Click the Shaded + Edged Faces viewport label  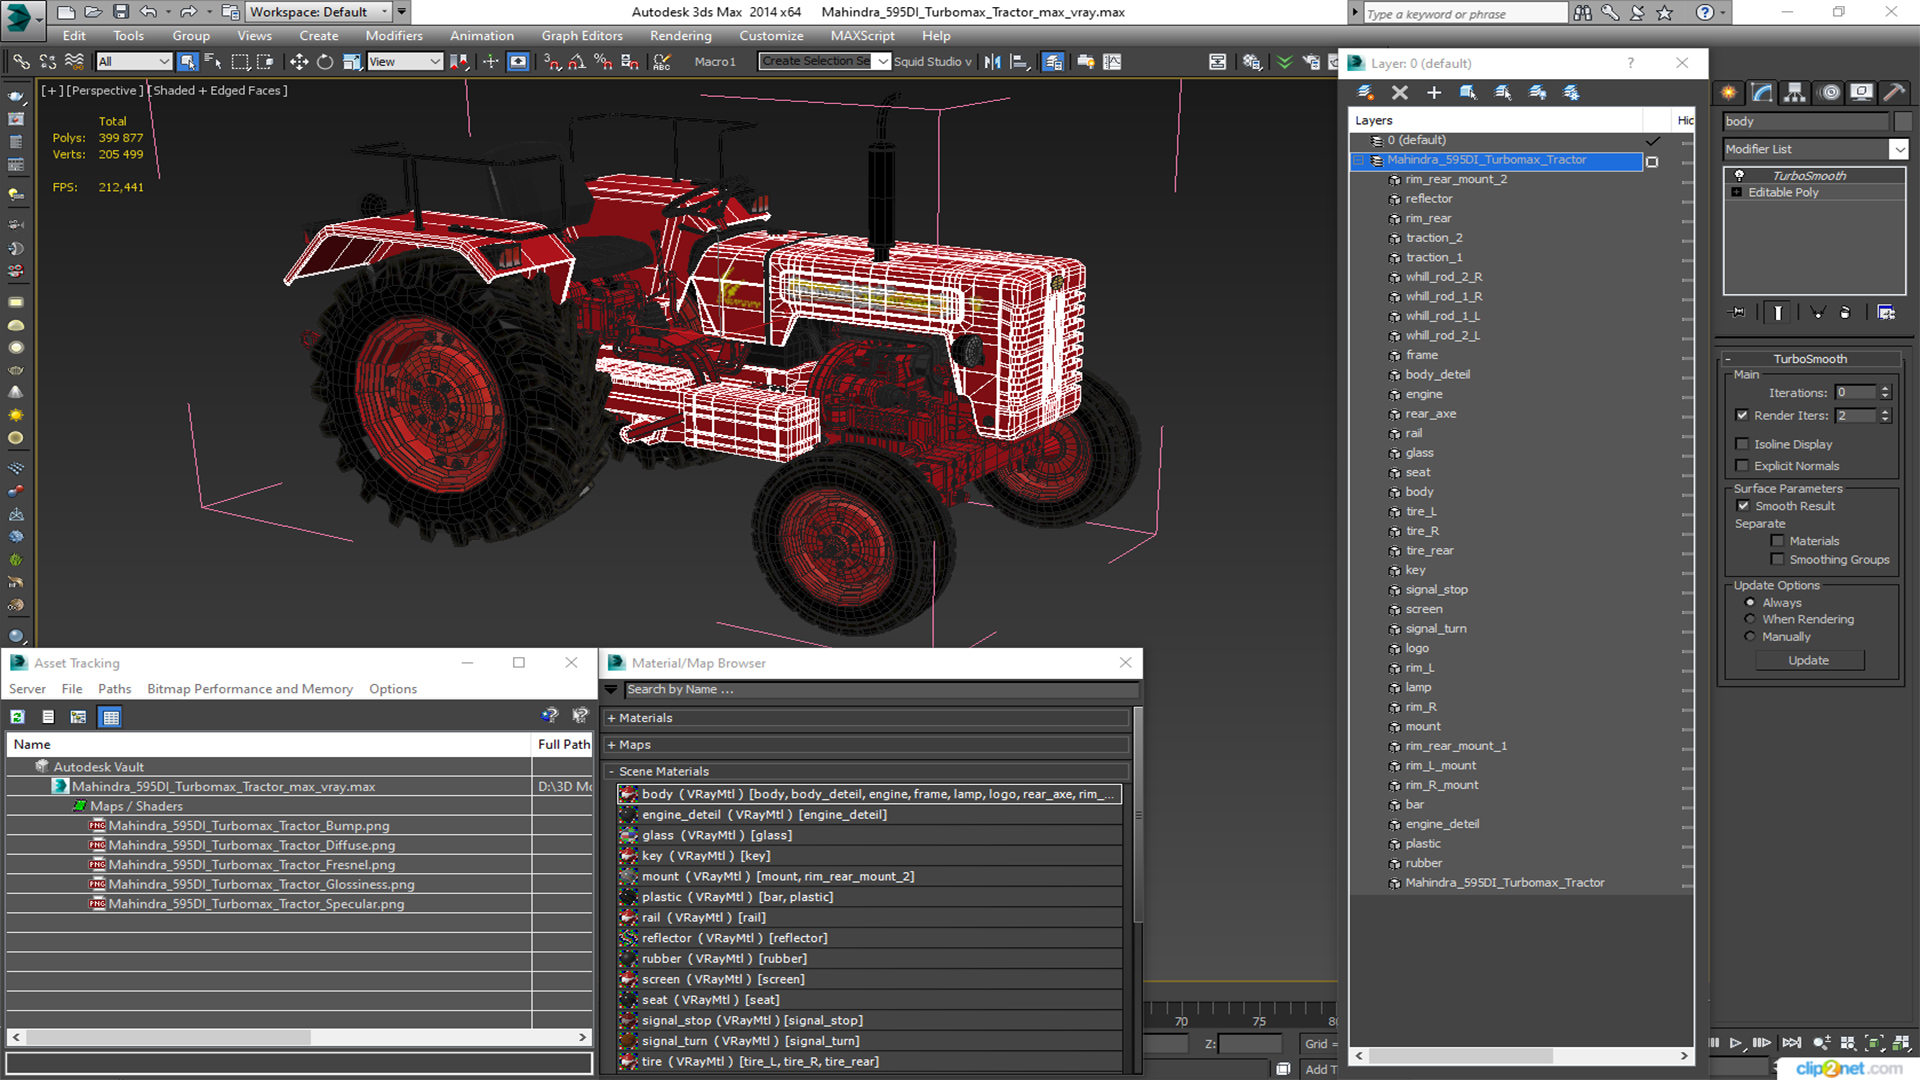pyautogui.click(x=219, y=91)
